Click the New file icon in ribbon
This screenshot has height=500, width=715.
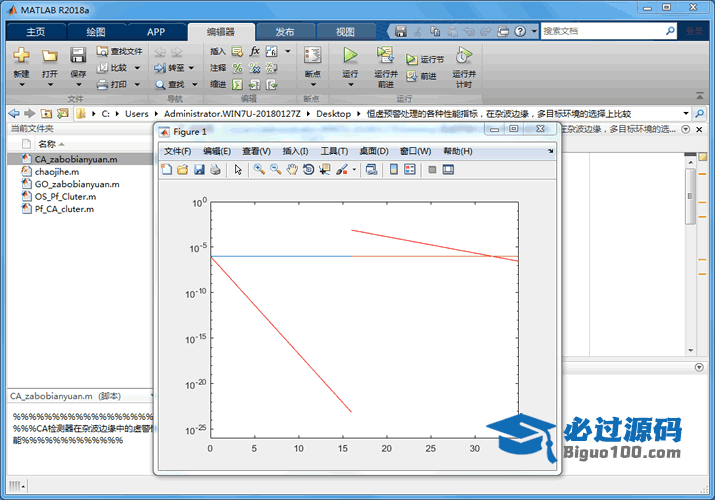tap(21, 56)
